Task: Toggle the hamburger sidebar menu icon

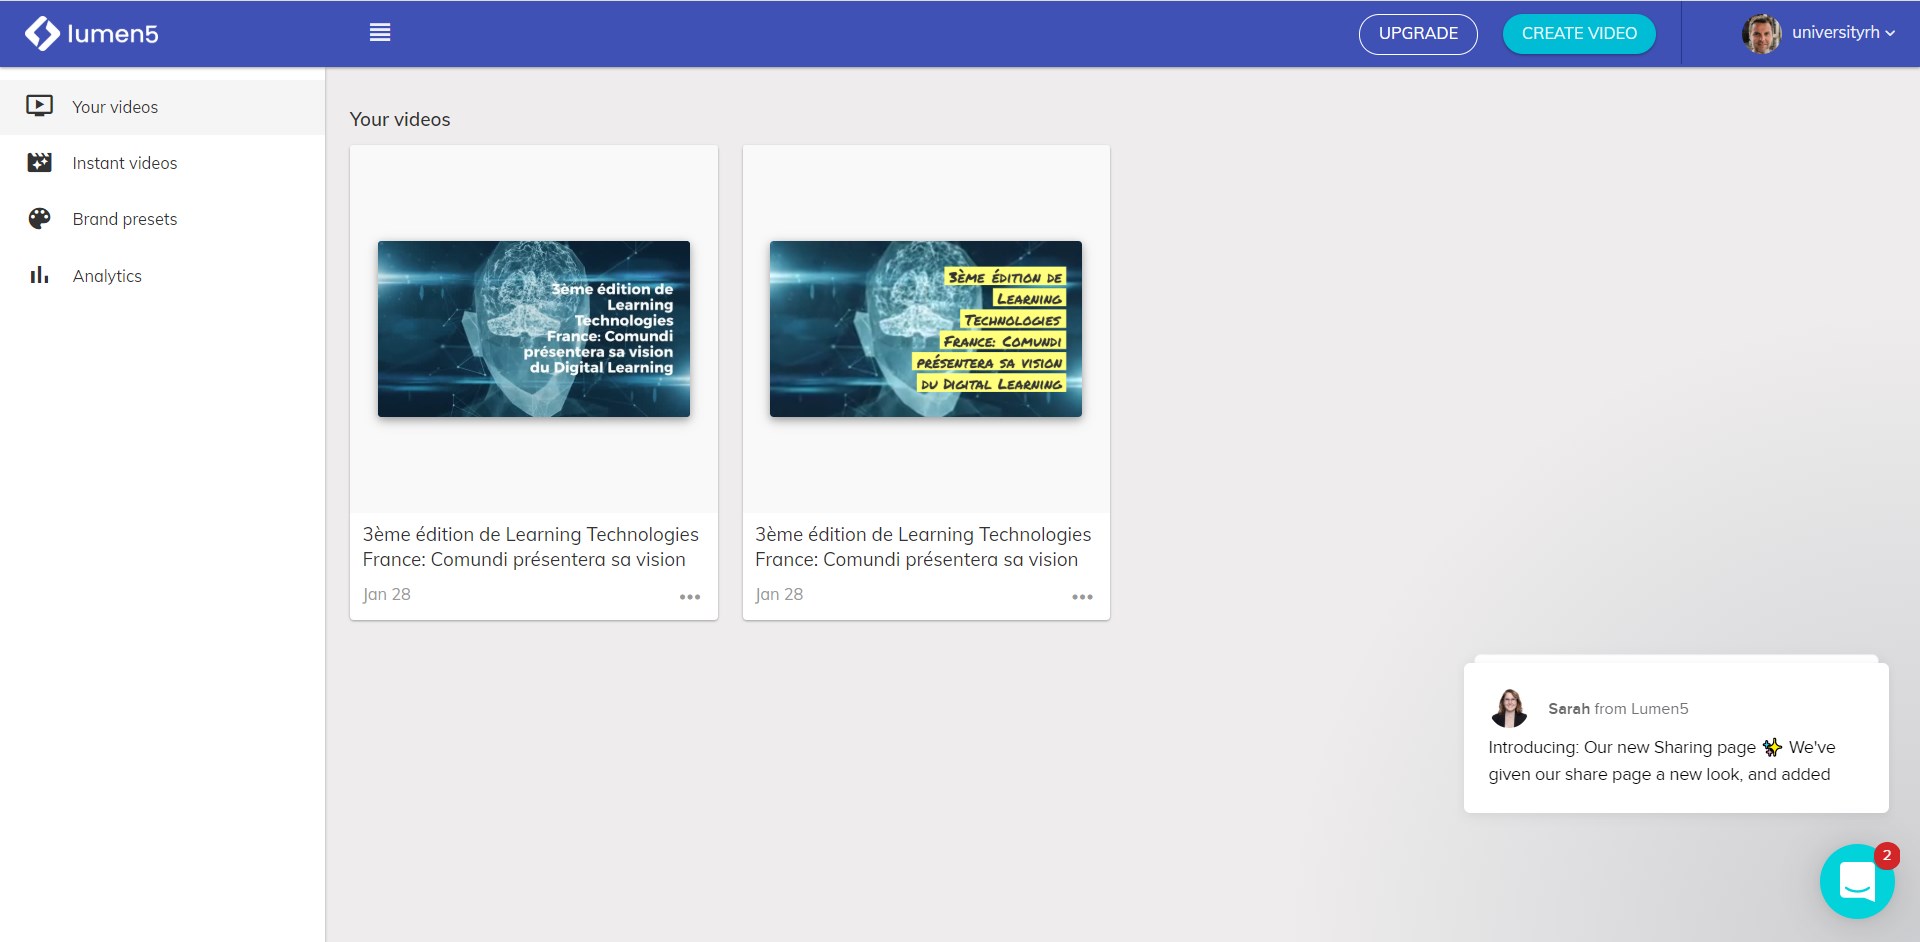Action: click(x=380, y=32)
